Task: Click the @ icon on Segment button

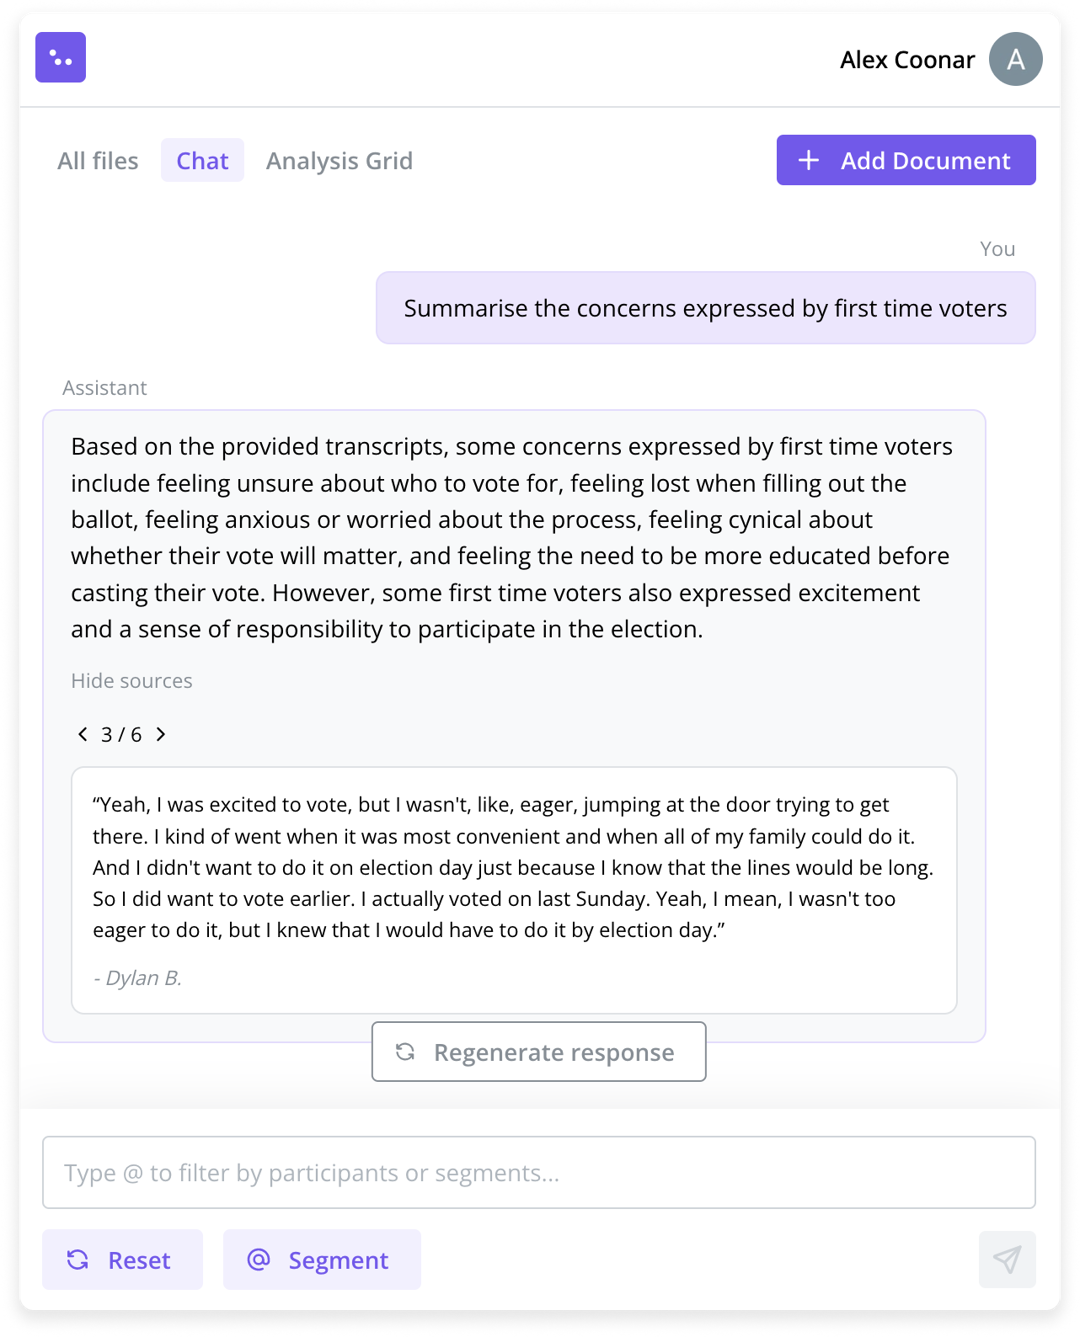Action: [x=259, y=1259]
